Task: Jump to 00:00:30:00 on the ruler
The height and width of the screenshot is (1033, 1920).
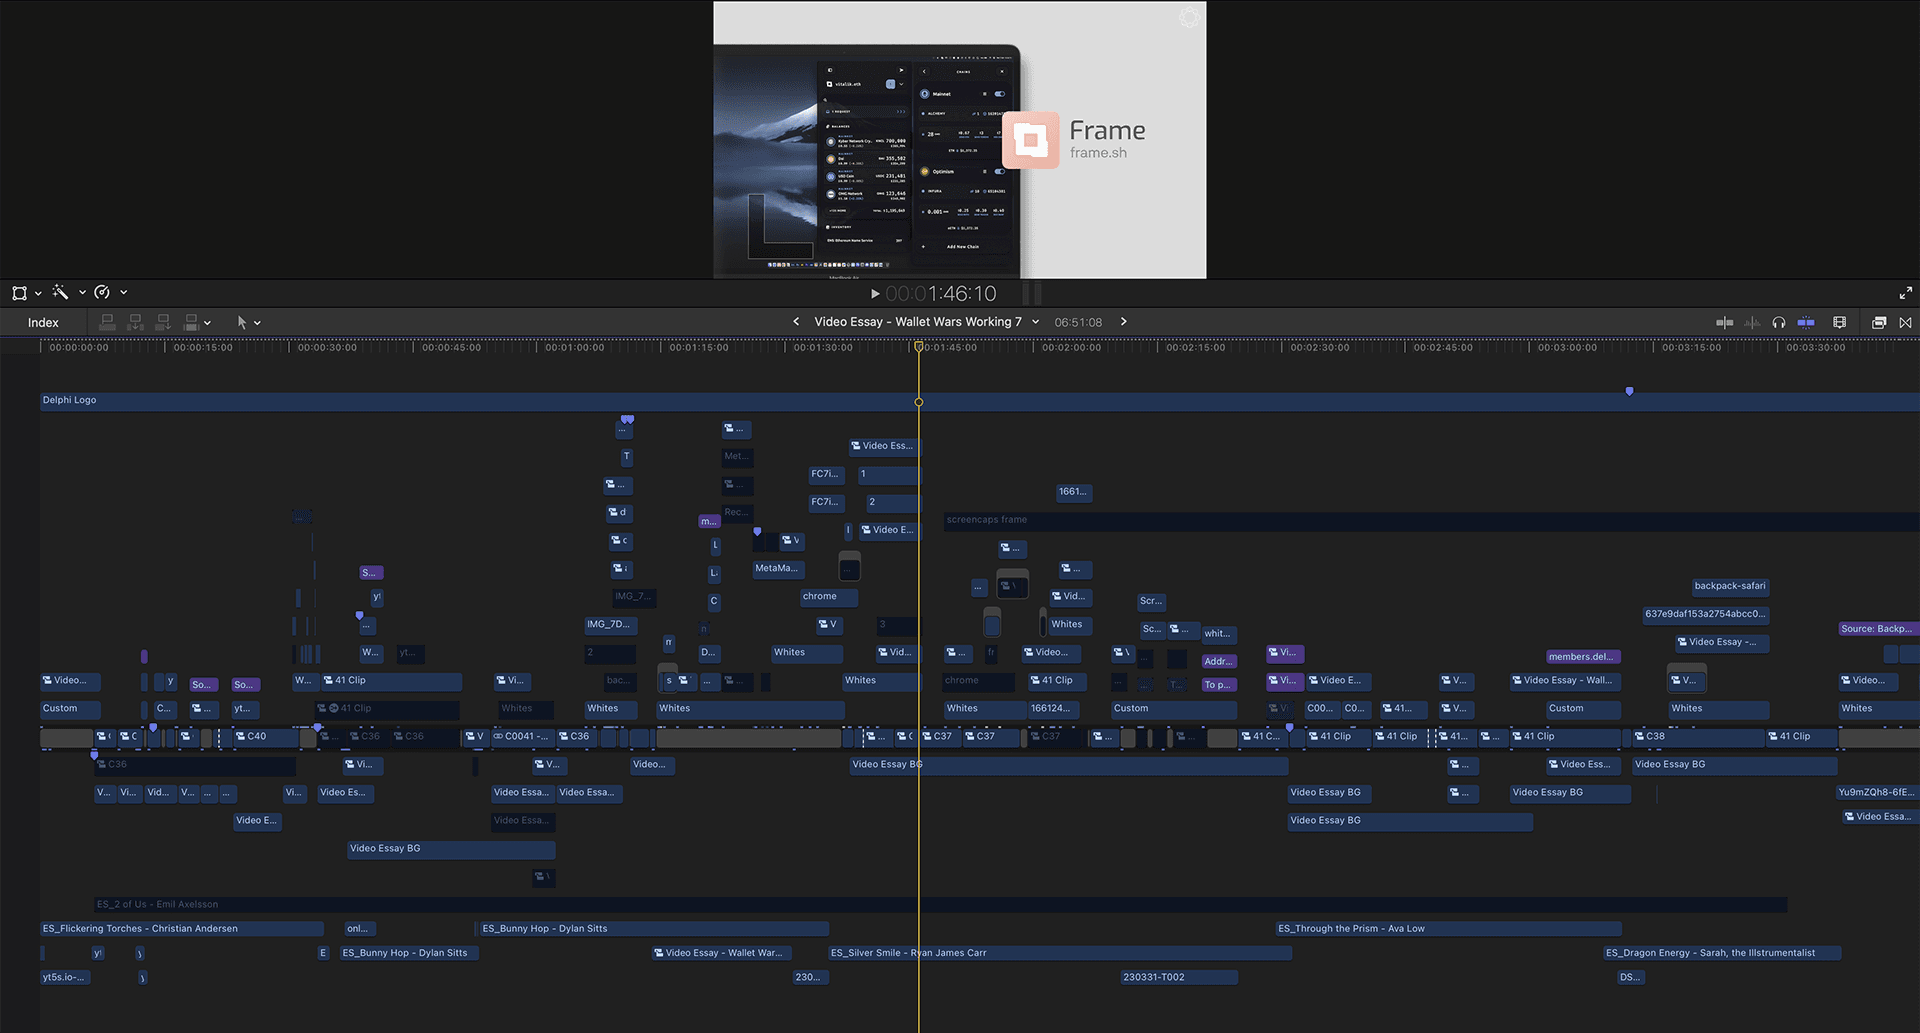Action: (327, 348)
